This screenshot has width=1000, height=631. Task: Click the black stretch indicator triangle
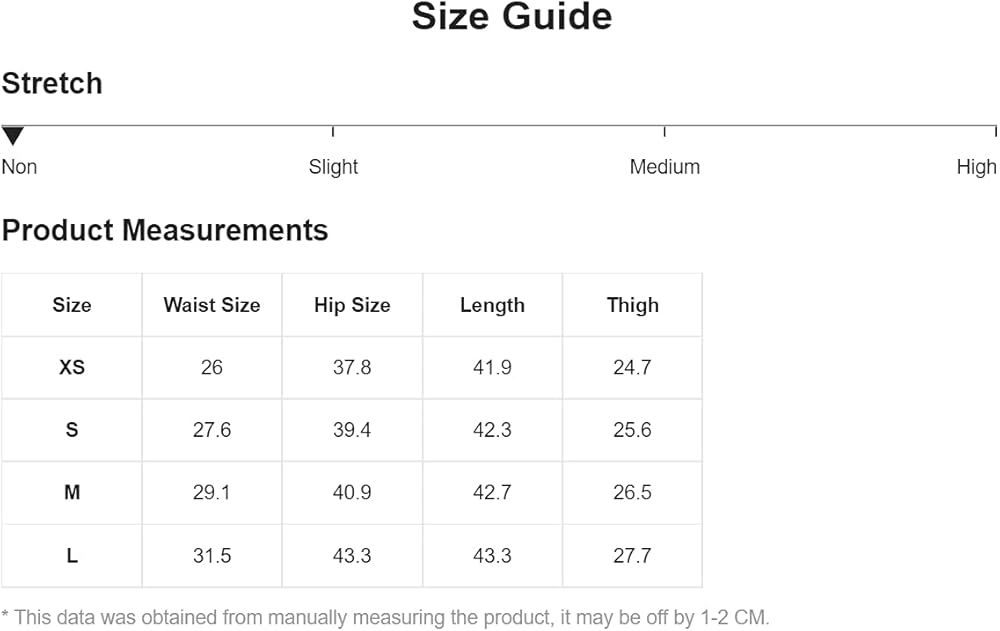(13, 136)
